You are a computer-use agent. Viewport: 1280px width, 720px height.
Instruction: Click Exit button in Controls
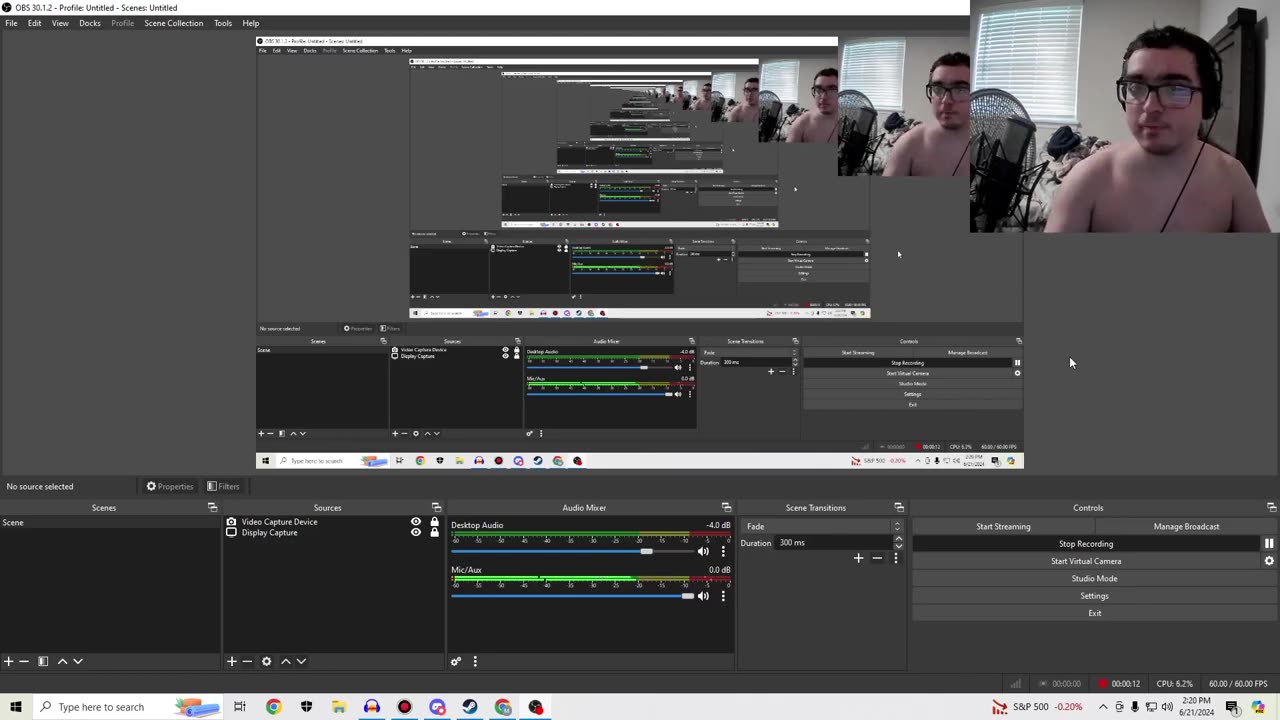coord(1094,613)
